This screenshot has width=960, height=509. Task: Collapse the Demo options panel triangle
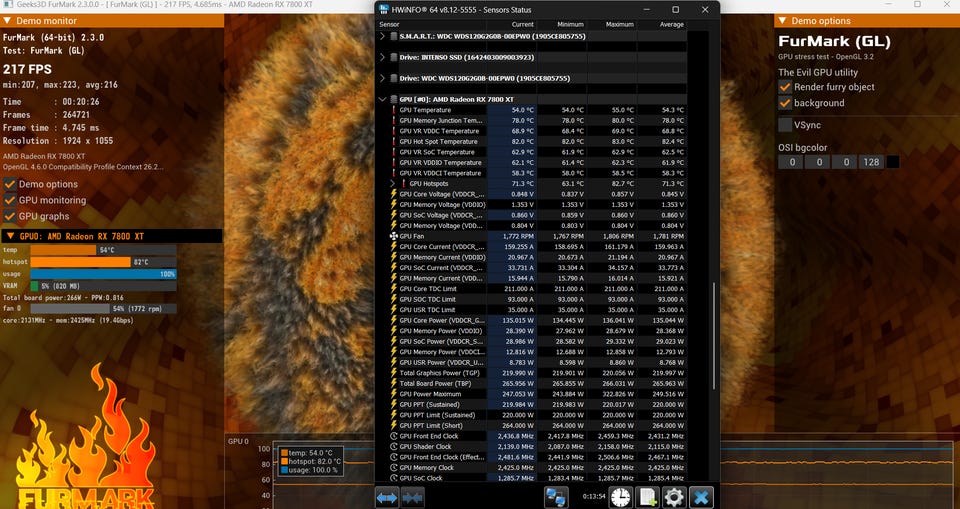coord(782,21)
